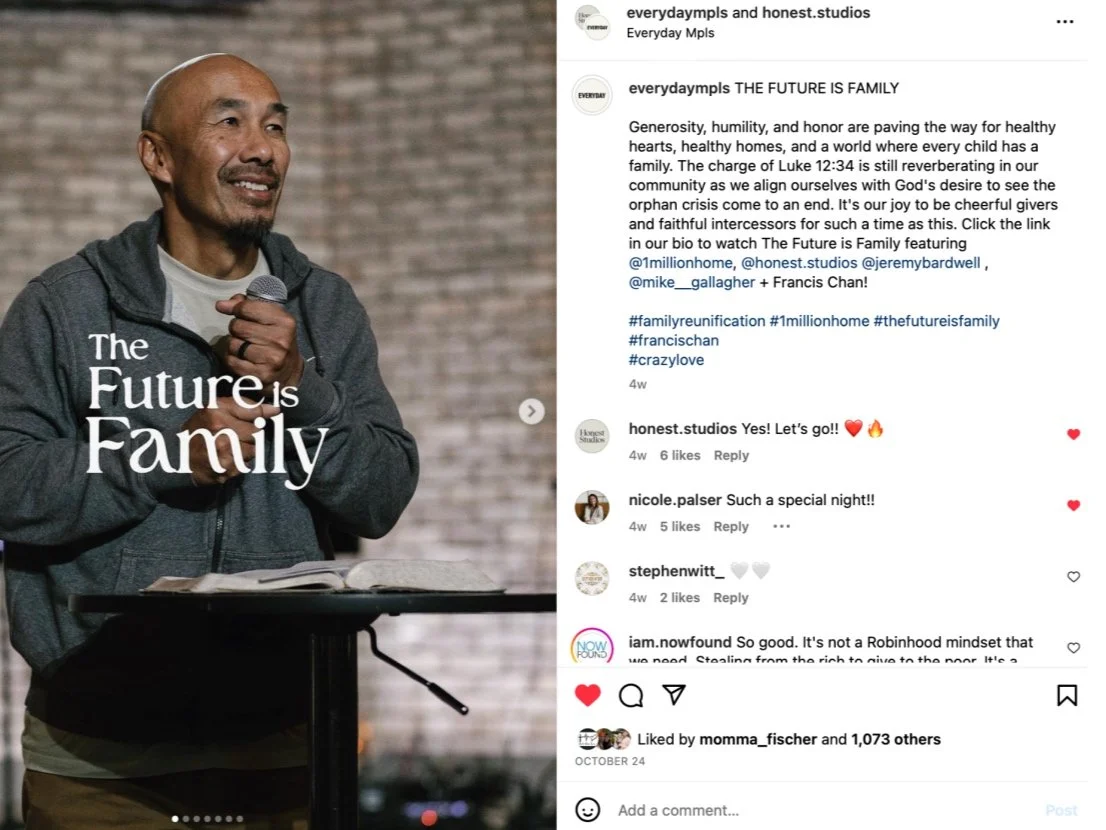Go to next carousel photo arrow

click(531, 411)
